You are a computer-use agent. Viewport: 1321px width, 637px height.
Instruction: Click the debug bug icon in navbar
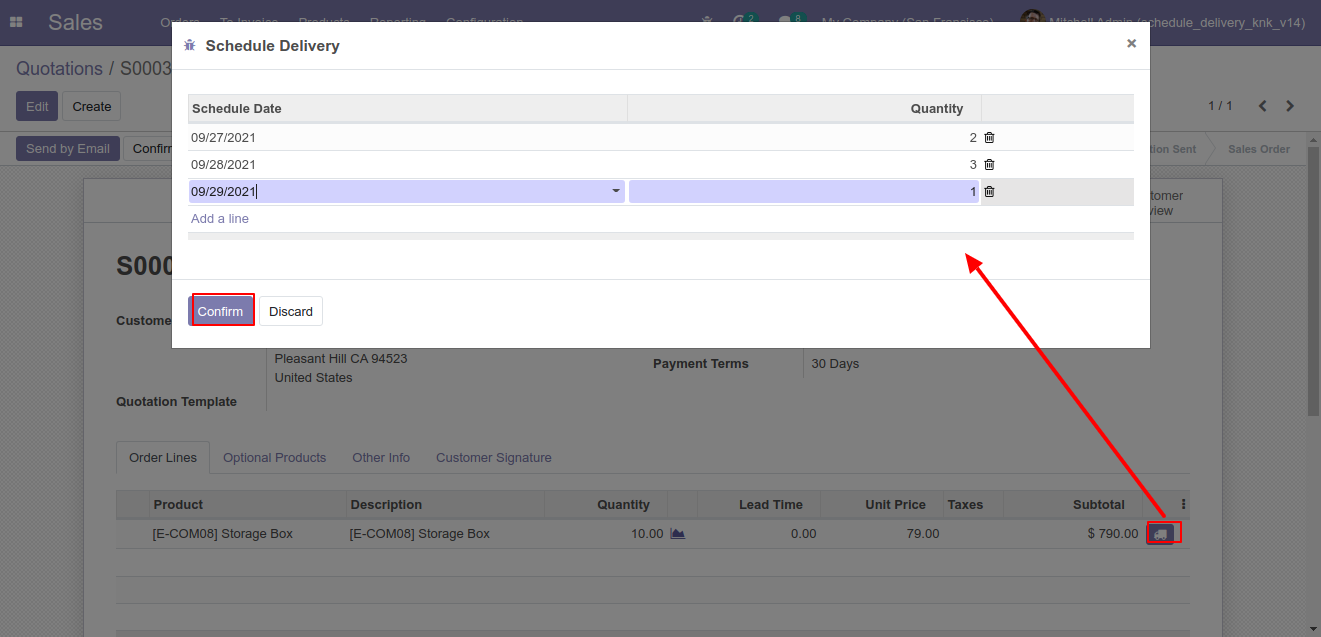[708, 22]
